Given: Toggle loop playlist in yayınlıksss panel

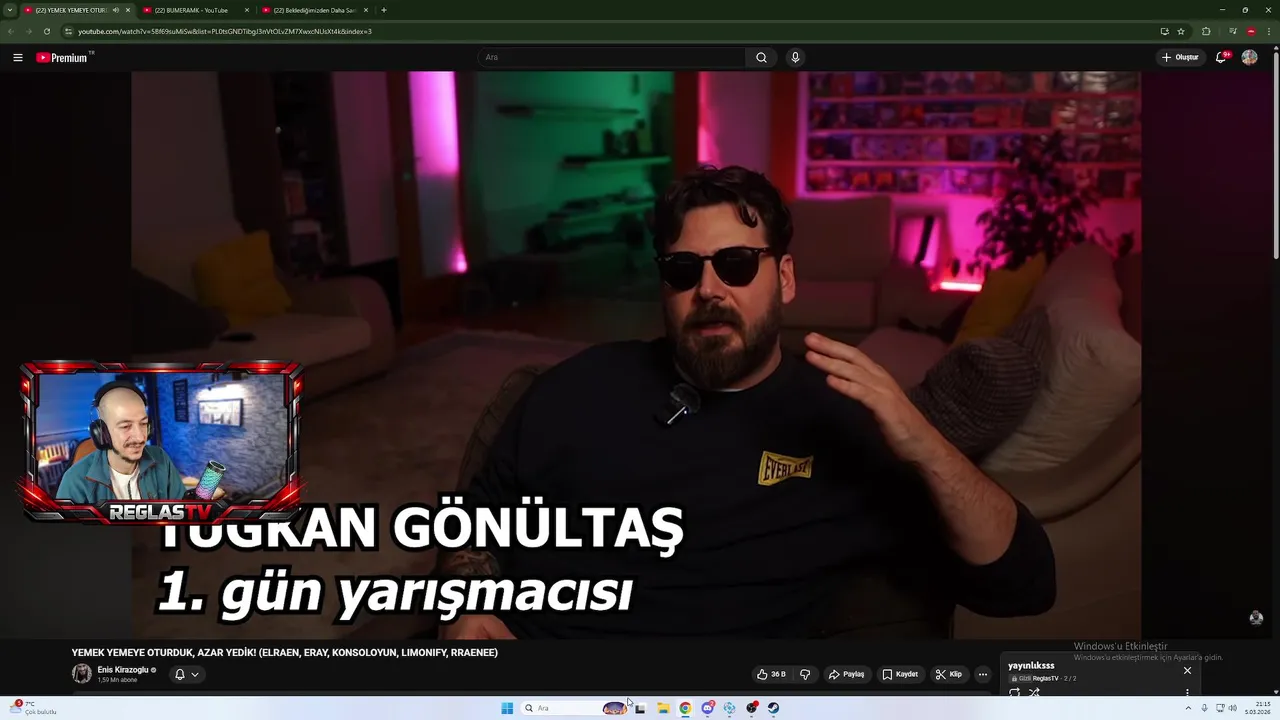Looking at the screenshot, I should pos(1015,692).
